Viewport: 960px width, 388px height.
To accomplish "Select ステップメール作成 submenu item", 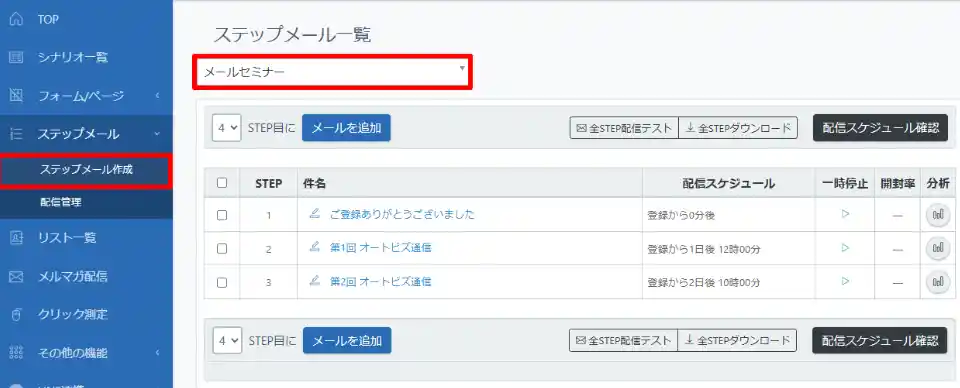I will [86, 170].
